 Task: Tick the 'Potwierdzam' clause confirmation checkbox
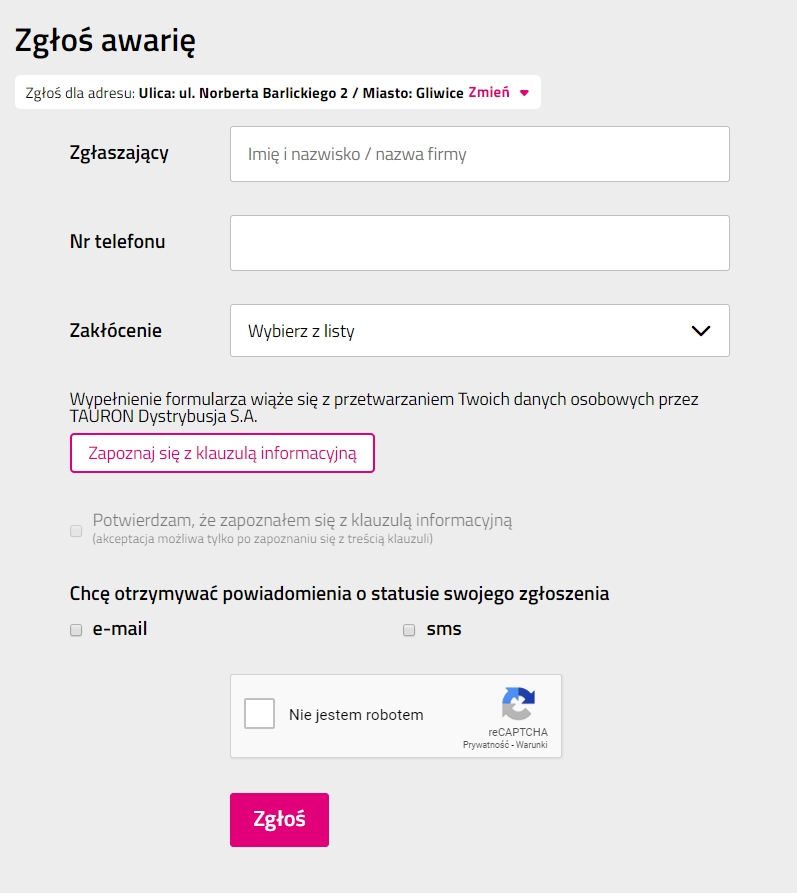(76, 531)
